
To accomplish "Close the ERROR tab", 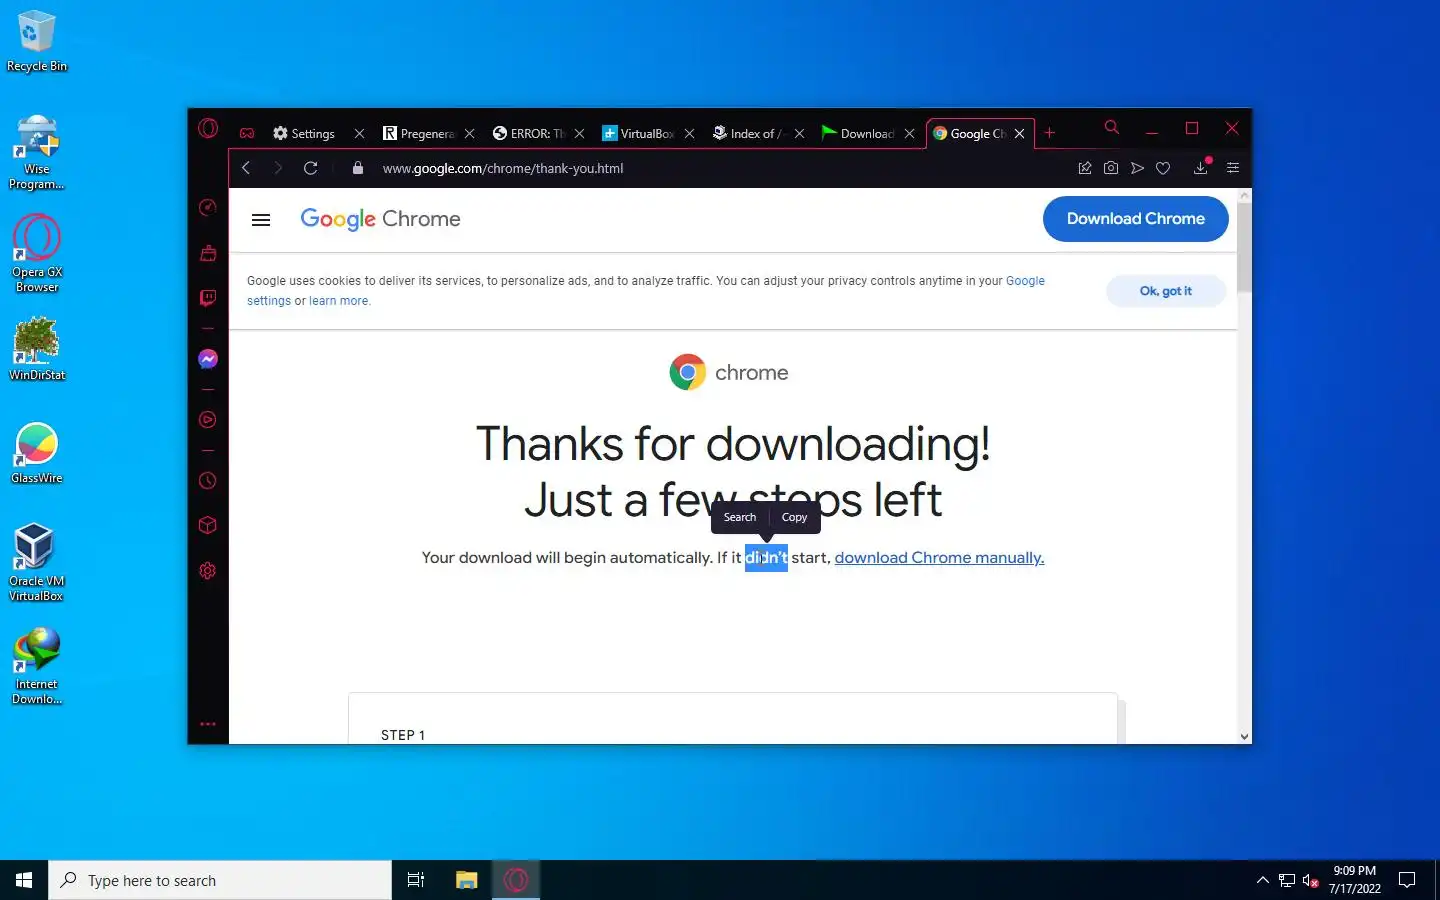I will [x=579, y=133].
